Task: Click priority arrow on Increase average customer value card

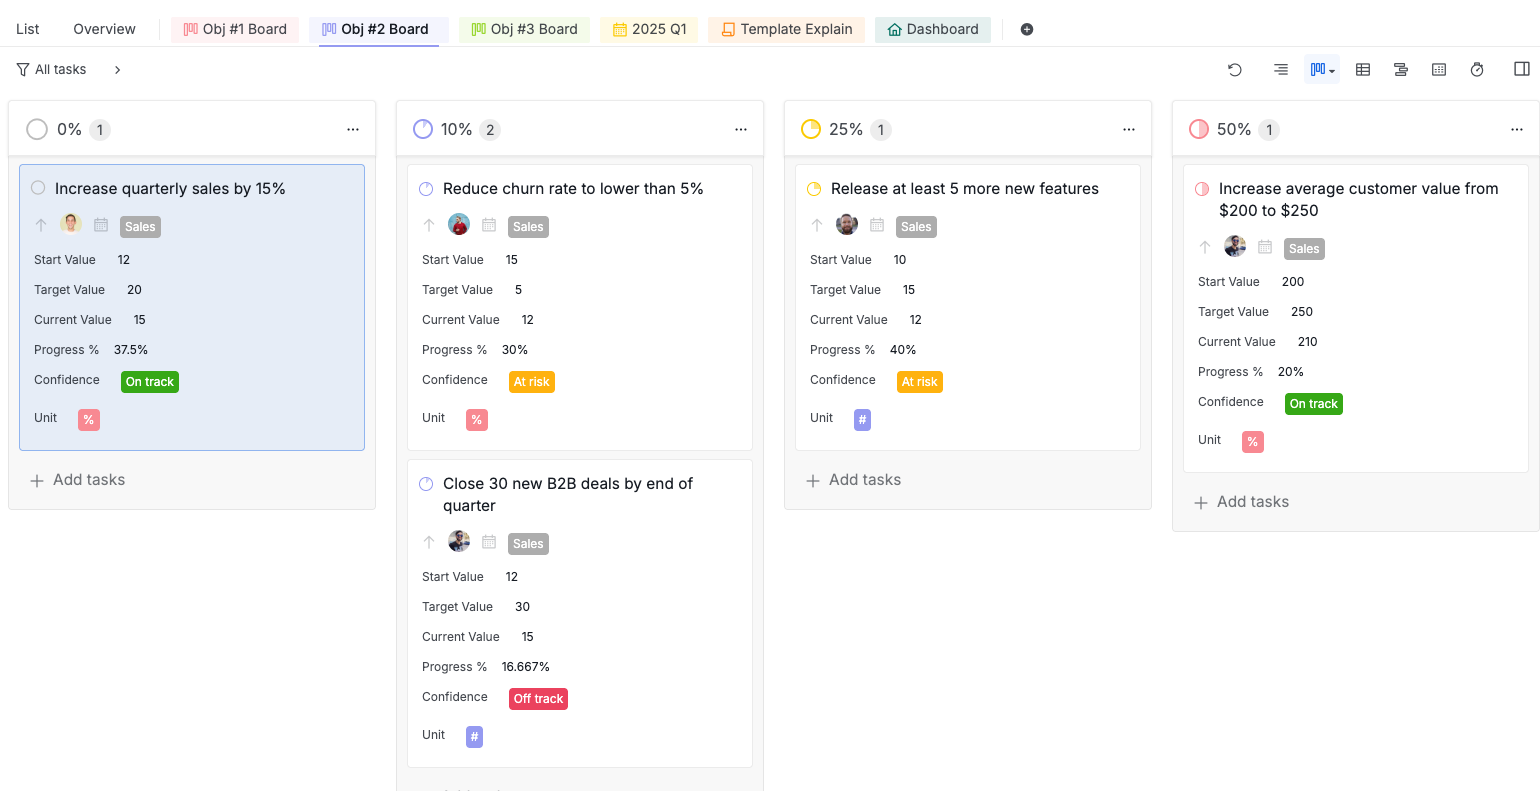Action: [x=1205, y=247]
